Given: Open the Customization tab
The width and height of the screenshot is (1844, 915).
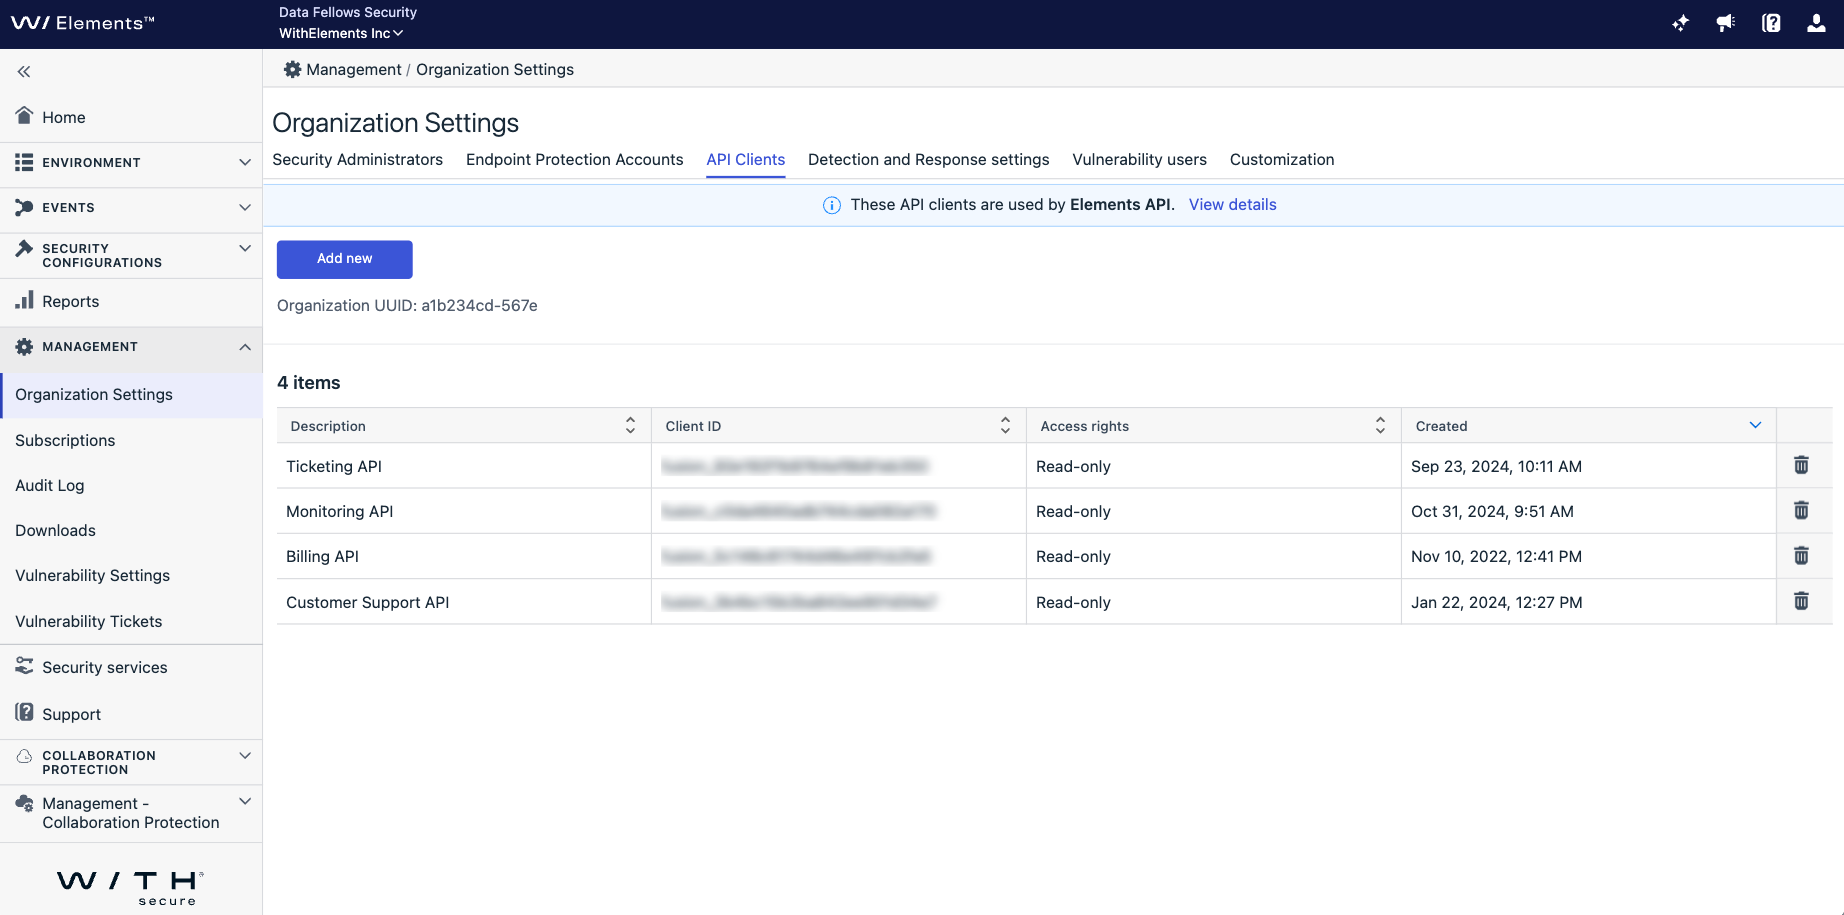Looking at the screenshot, I should pos(1281,160).
